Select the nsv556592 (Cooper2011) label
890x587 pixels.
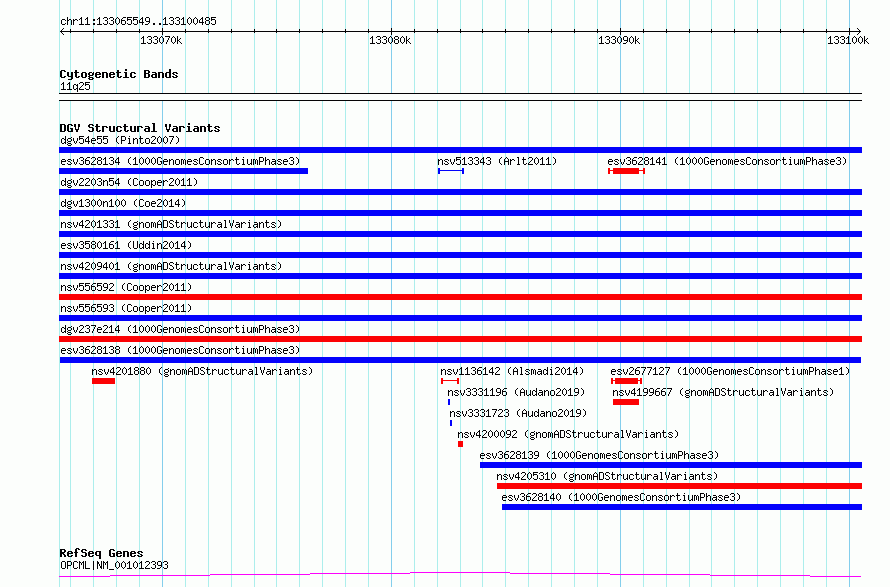pos(126,287)
